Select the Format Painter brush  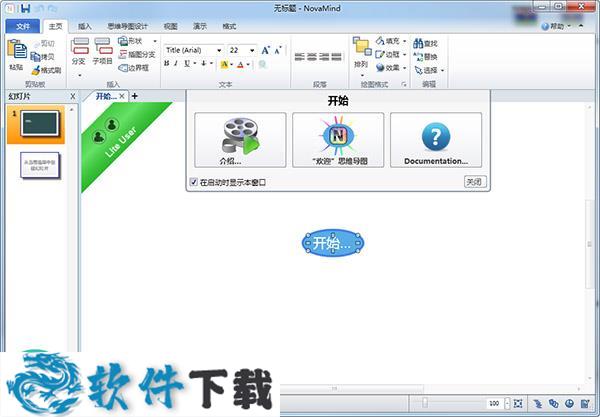[x=36, y=70]
